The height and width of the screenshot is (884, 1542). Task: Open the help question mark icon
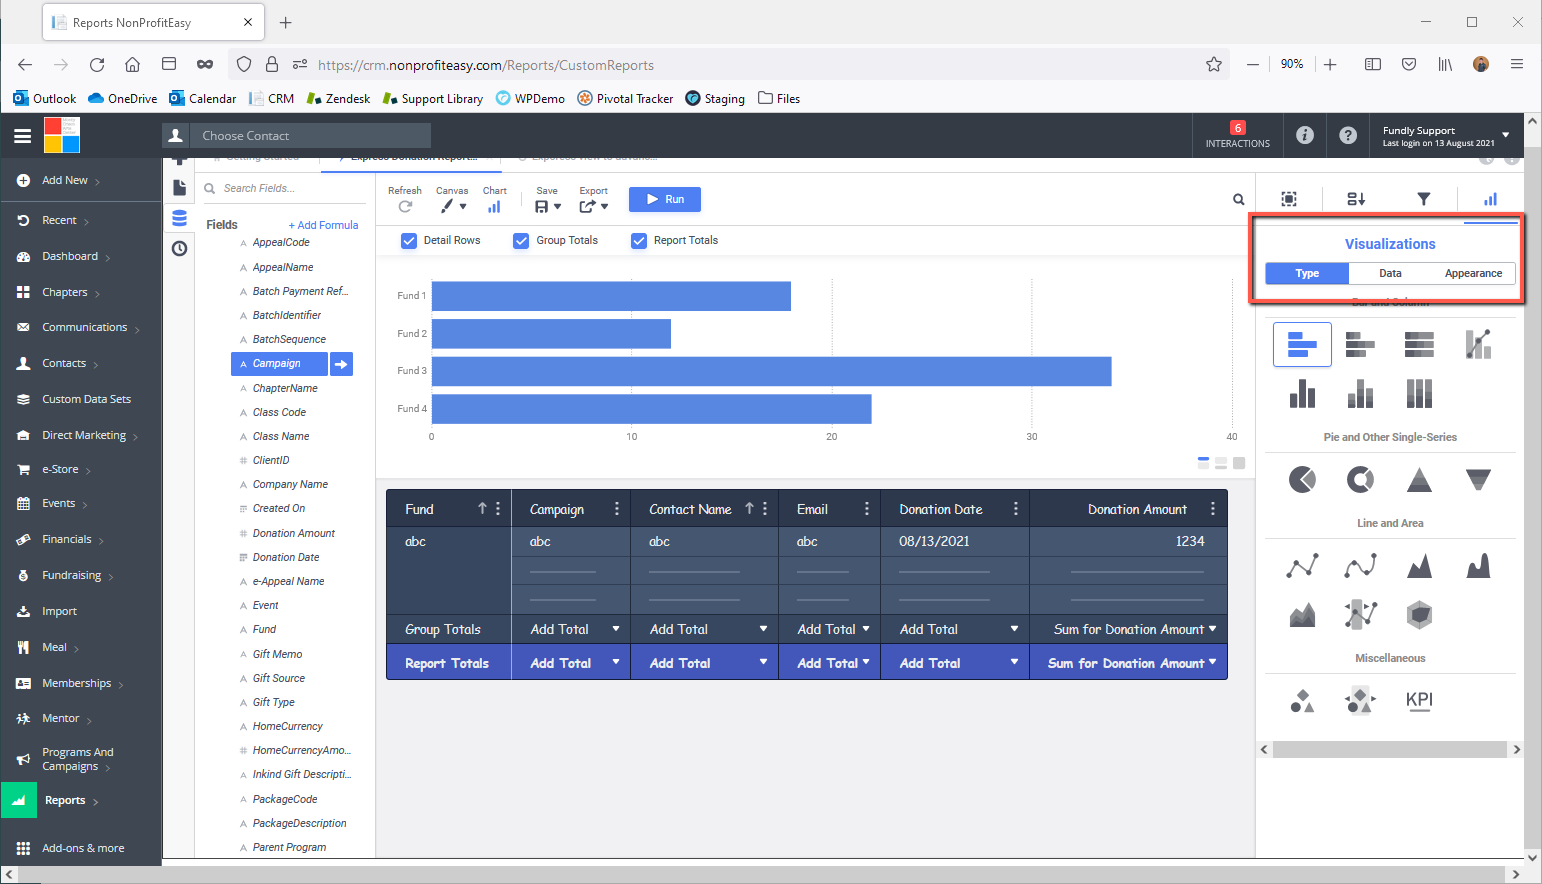[1348, 135]
